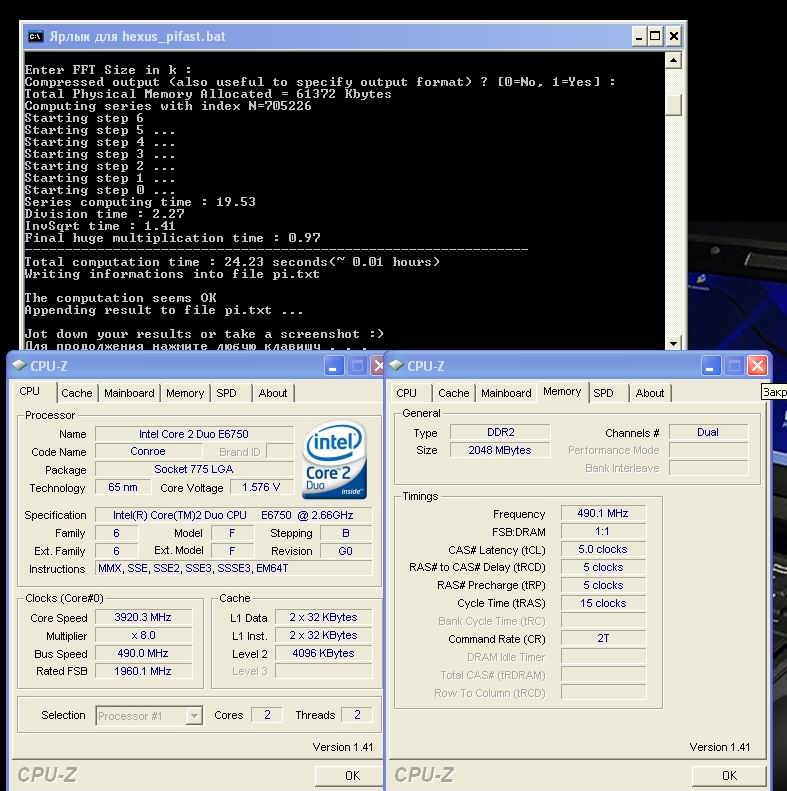Viewport: 787px width, 791px height.
Task: Click the console scrollbar up arrow
Action: pyautogui.click(x=673, y=61)
